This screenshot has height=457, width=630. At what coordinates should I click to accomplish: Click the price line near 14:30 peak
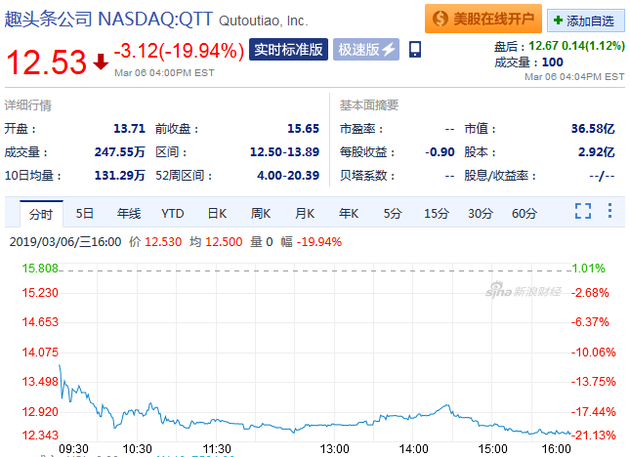[x=446, y=405]
